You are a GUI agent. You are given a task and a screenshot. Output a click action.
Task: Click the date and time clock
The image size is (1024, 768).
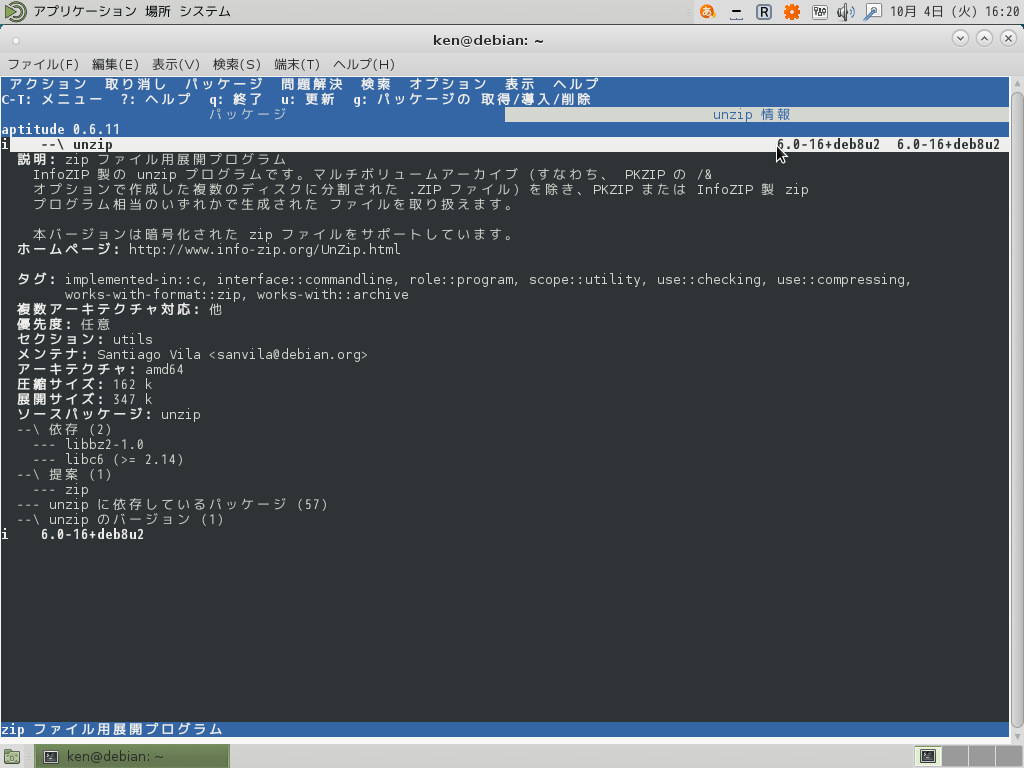954,11
